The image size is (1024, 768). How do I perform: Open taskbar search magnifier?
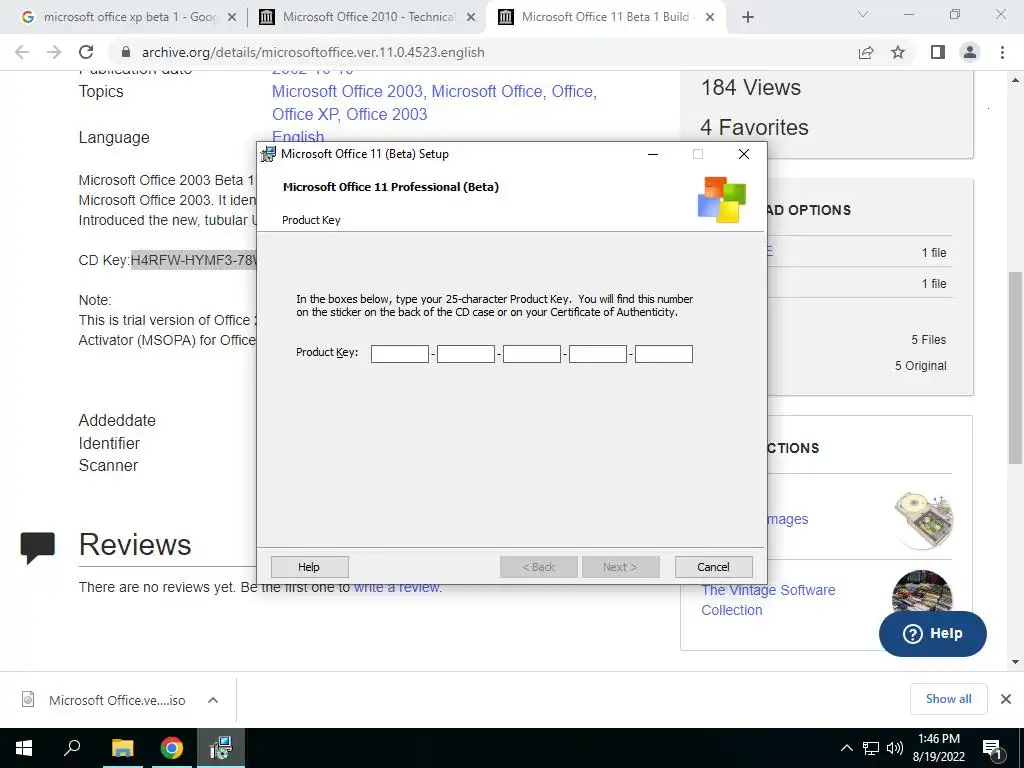coord(72,748)
